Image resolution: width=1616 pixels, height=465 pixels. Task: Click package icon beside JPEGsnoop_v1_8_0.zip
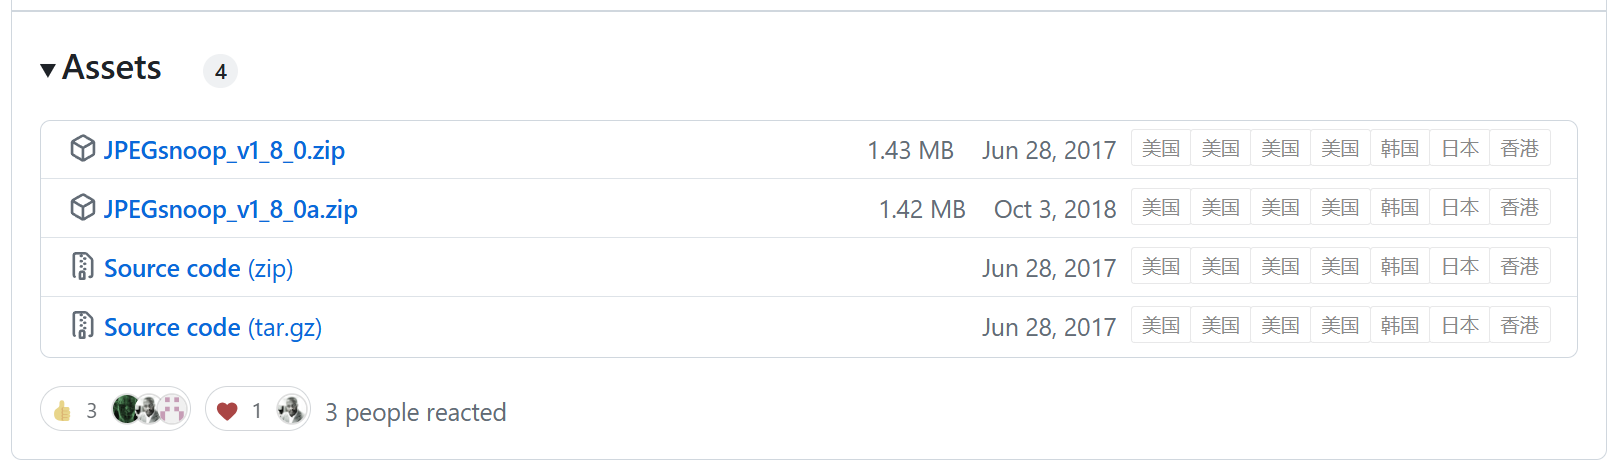(83, 149)
